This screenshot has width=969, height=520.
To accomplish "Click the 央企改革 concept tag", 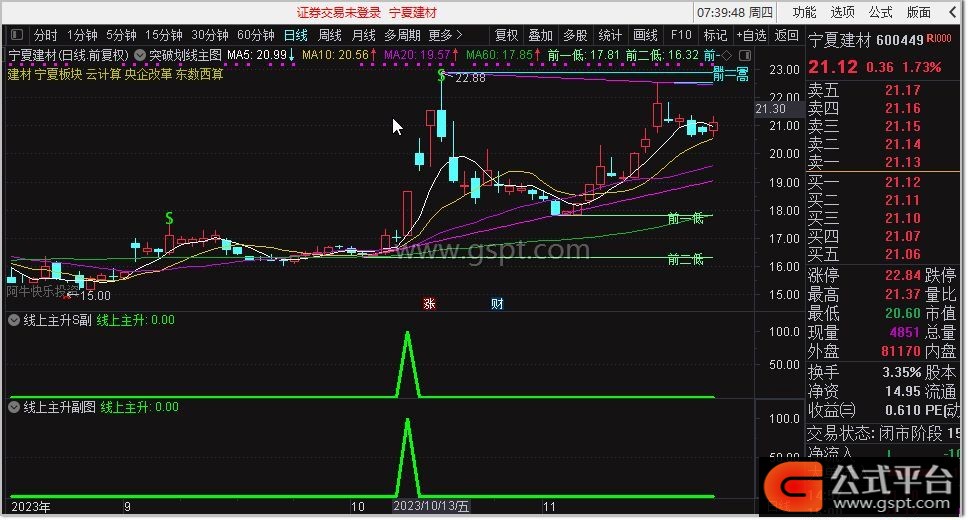I will coord(148,74).
